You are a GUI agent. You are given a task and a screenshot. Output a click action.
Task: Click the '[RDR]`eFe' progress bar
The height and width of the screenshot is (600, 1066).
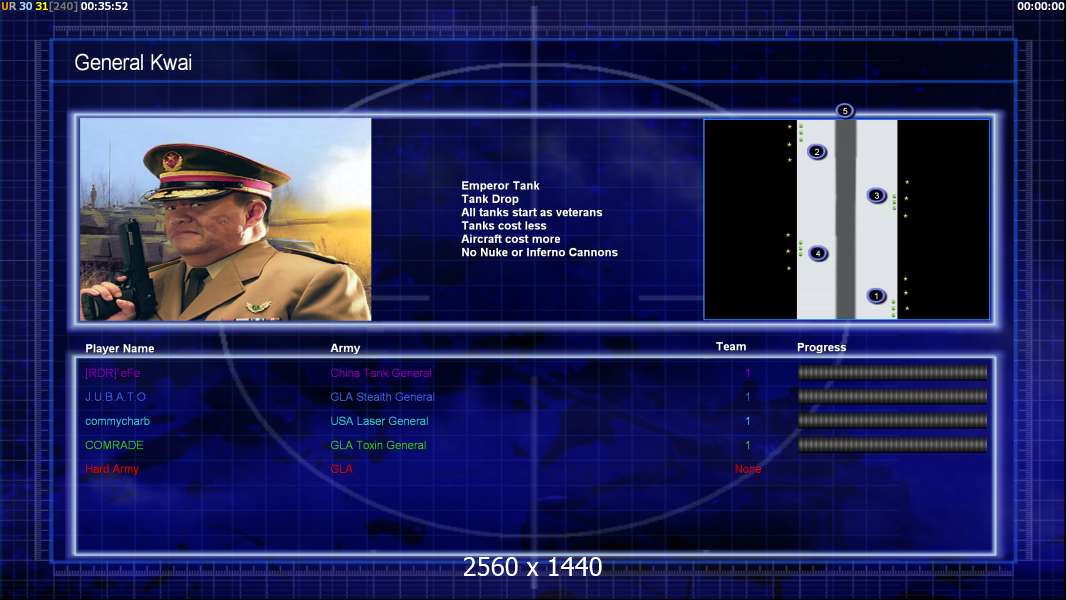(x=892, y=372)
